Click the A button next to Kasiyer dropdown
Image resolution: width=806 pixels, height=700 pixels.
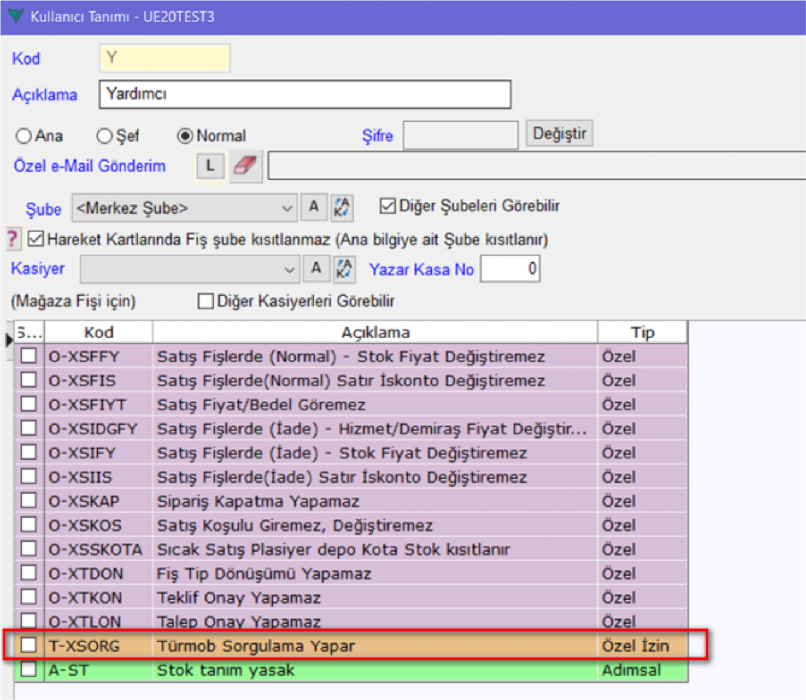coord(313,268)
